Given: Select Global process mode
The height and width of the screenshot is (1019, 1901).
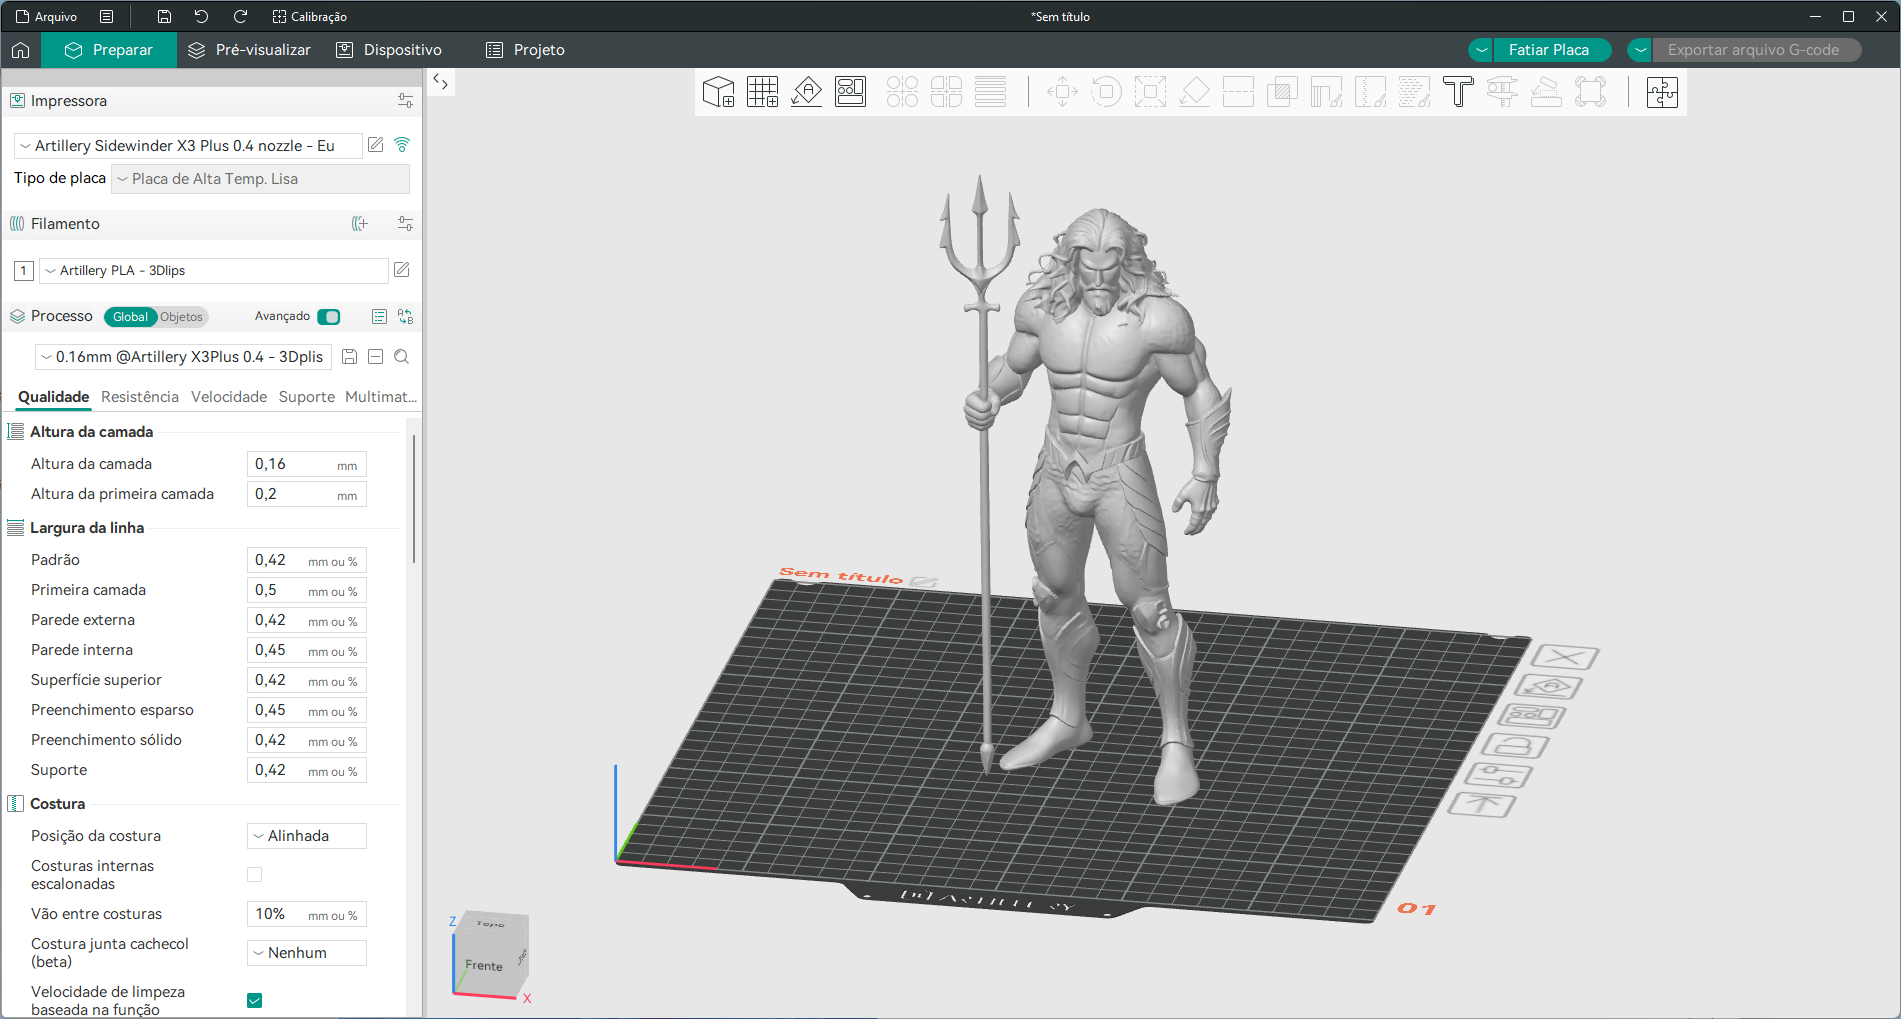Looking at the screenshot, I should pyautogui.click(x=130, y=317).
